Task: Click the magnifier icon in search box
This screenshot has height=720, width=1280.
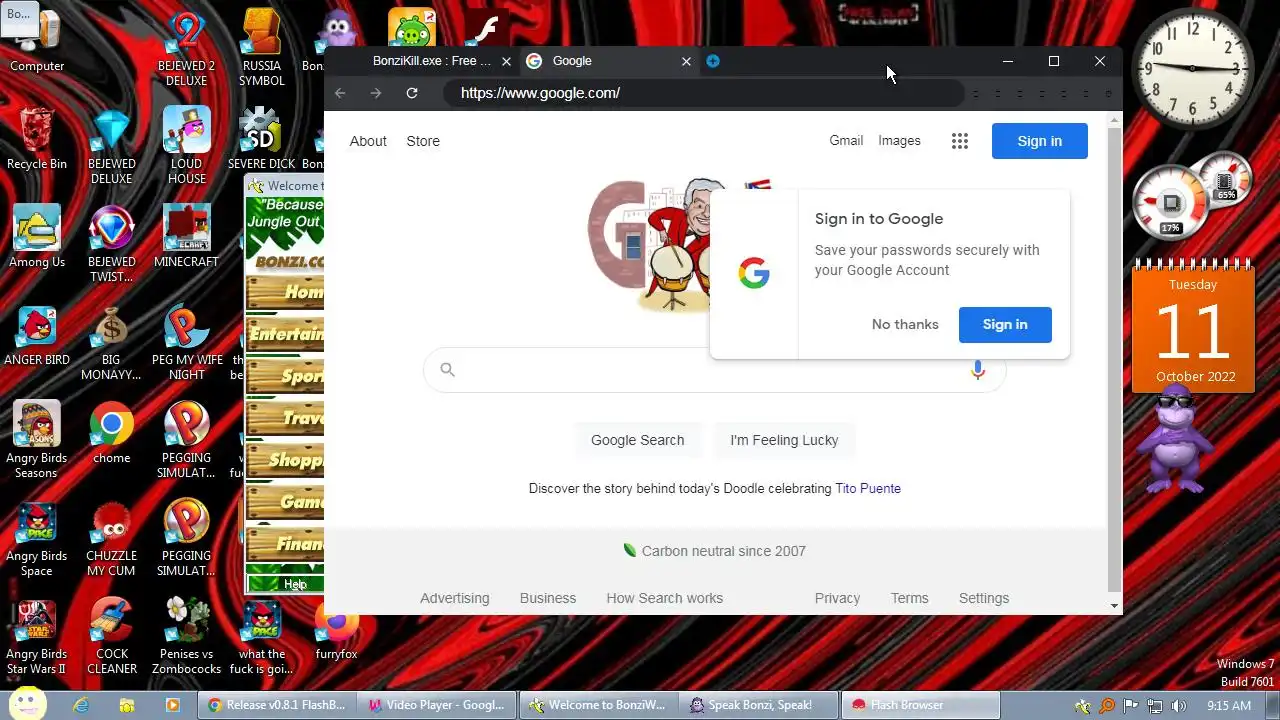Action: point(447,370)
